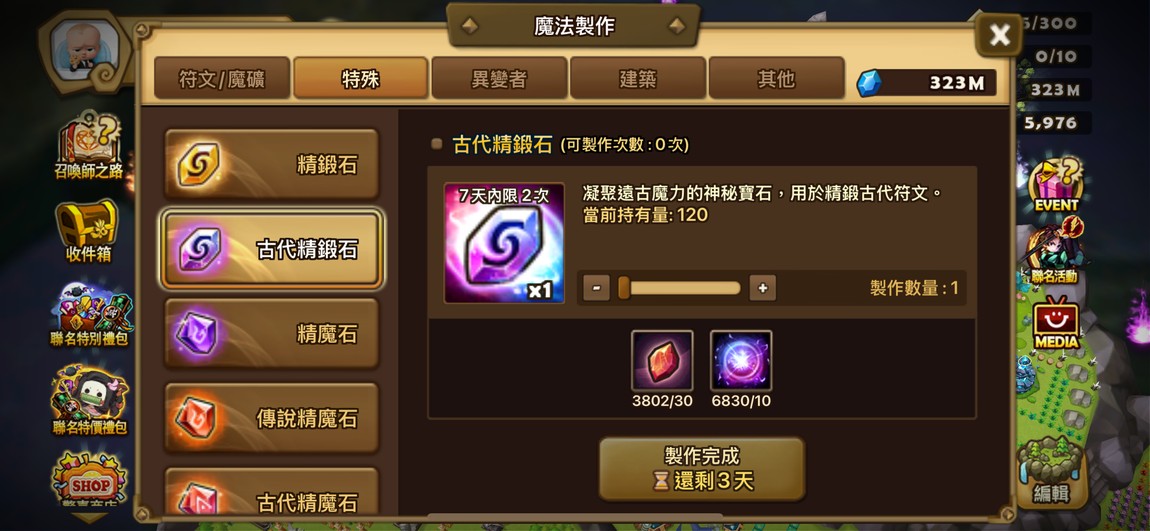Open the EVENT gift icon

(x=1056, y=186)
